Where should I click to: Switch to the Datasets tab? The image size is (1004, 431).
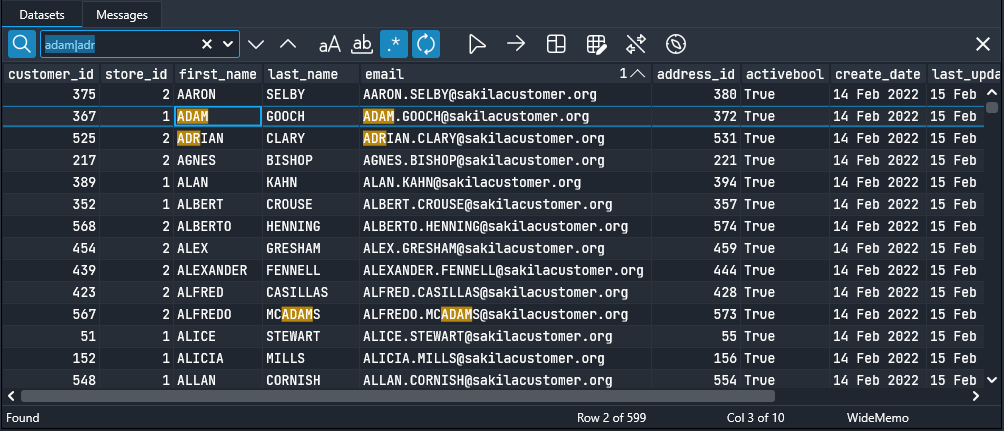(x=41, y=15)
